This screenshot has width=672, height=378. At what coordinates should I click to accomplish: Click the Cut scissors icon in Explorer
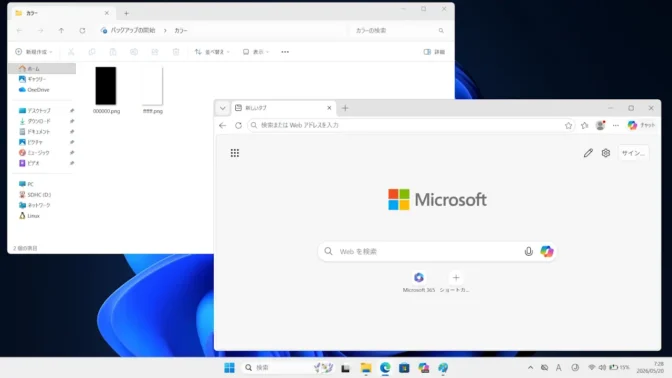71,52
